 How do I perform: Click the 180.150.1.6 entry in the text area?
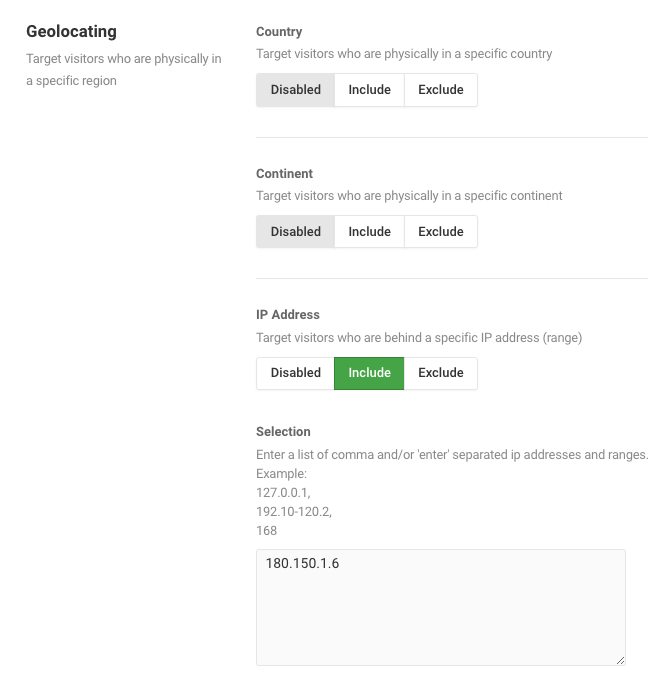(x=302, y=563)
